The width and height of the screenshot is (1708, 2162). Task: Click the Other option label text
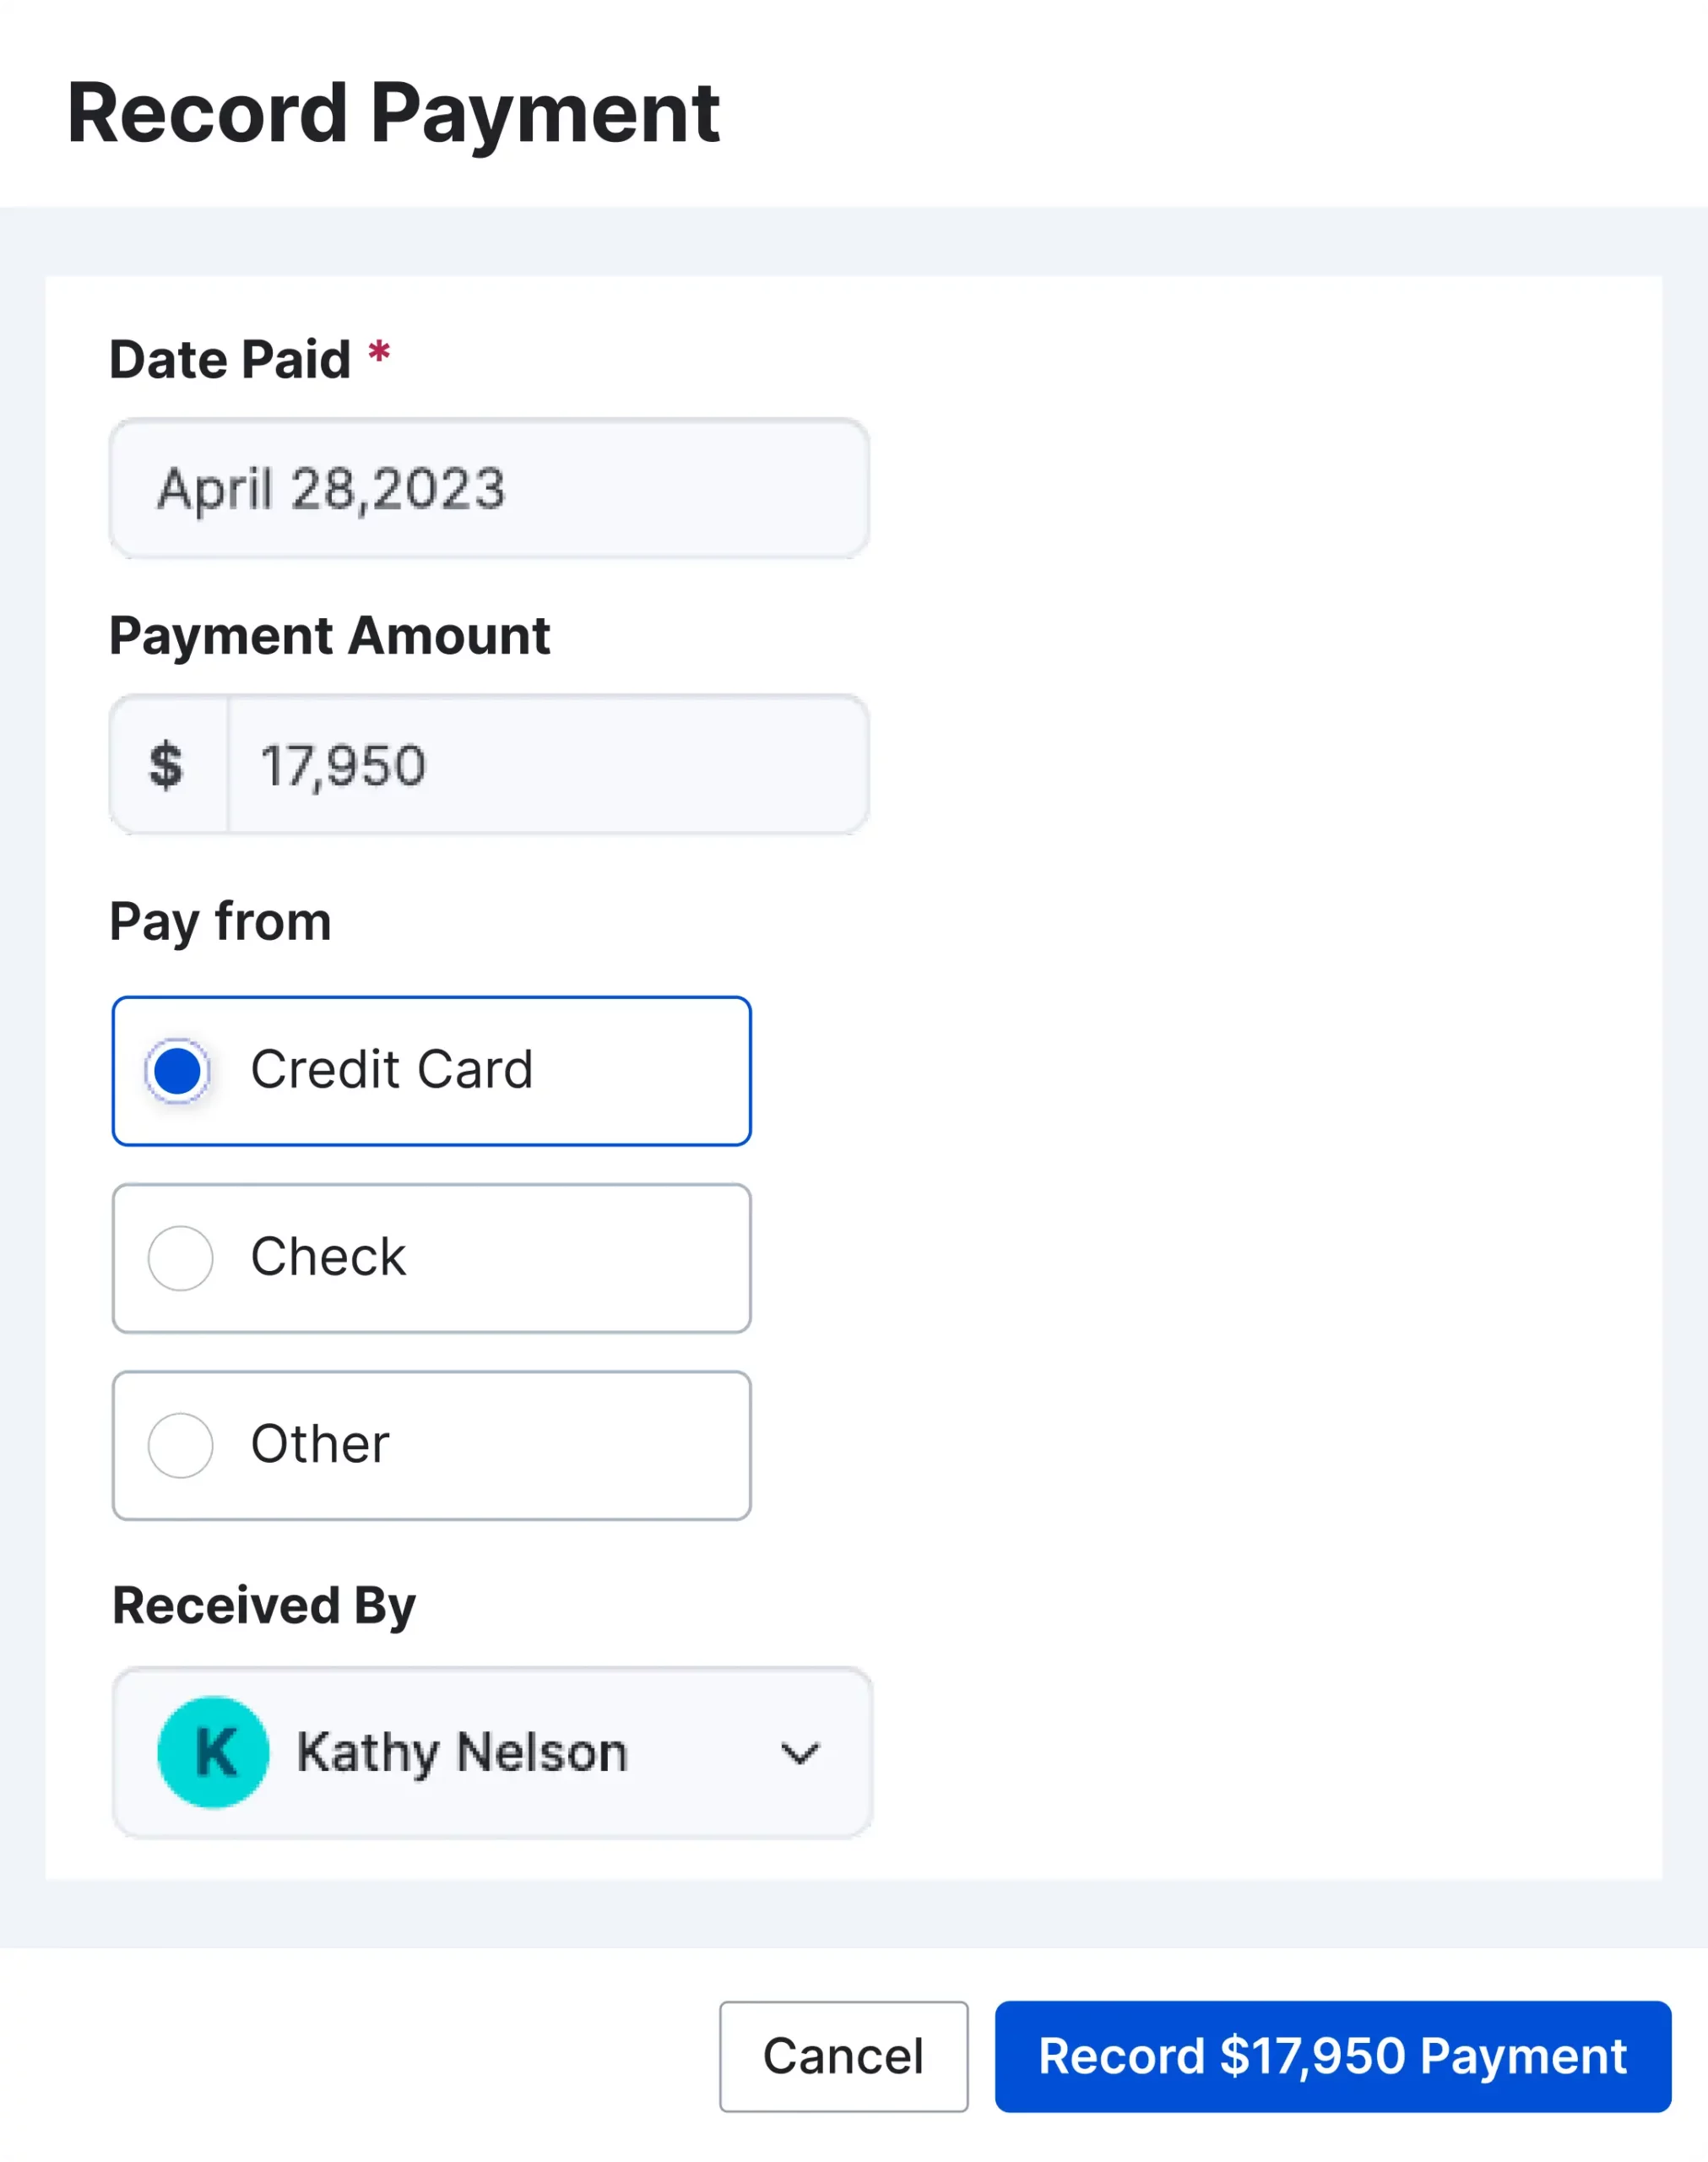(x=320, y=1444)
